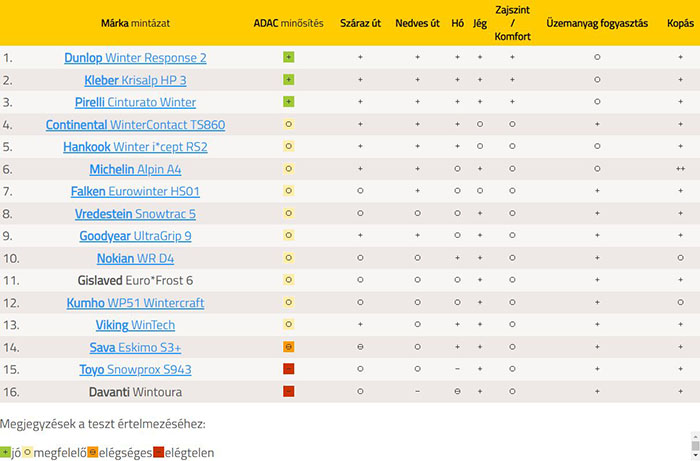Click the 'Megjegyzések a teszt értelmezéséhez' text
This screenshot has height=461, width=700.
coord(103,424)
